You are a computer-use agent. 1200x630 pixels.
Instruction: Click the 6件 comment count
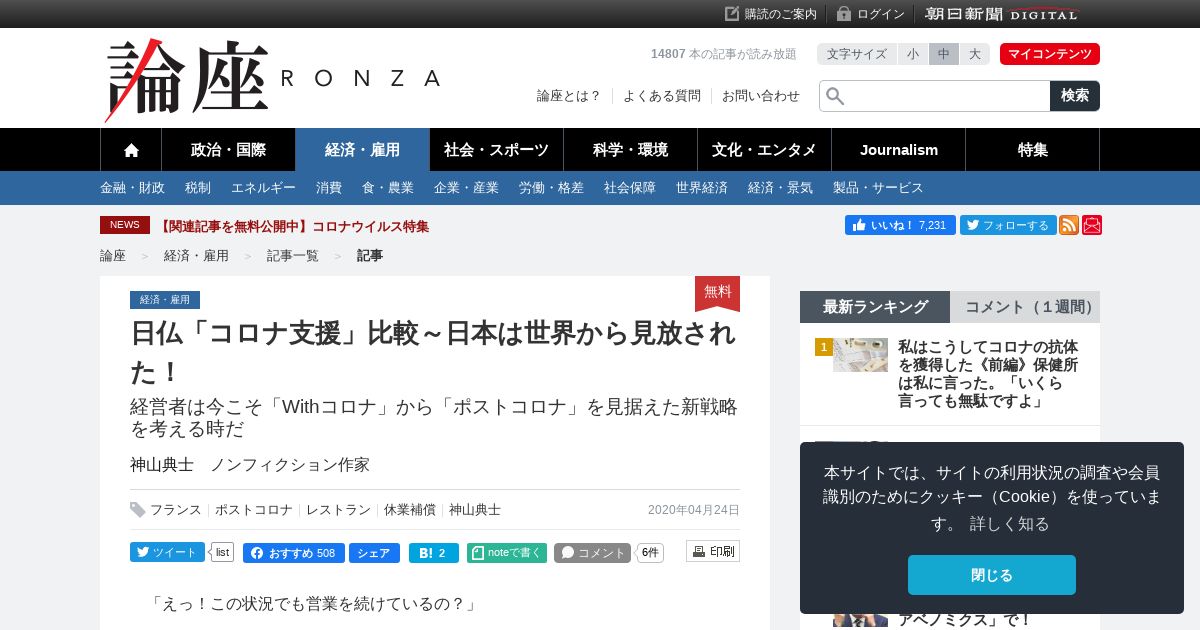(650, 553)
